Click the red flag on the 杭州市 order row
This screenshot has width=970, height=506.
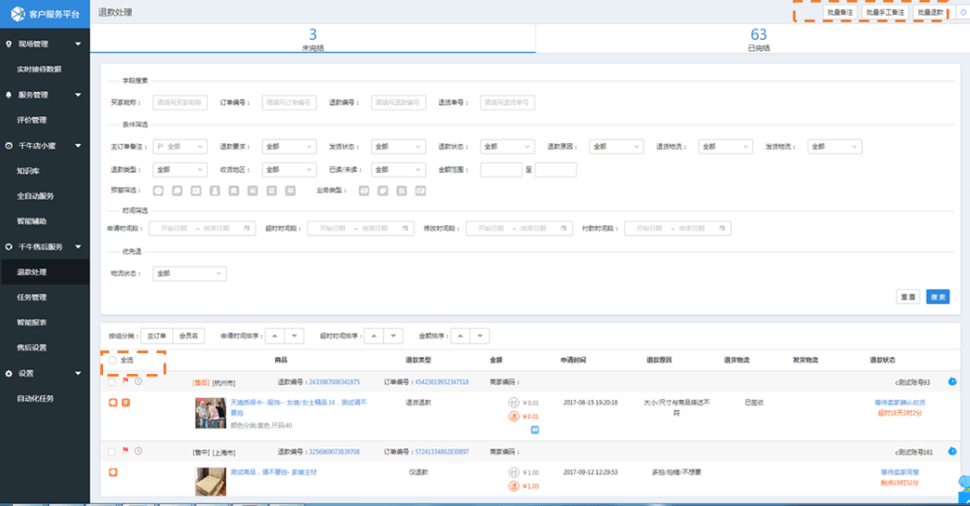point(126,381)
